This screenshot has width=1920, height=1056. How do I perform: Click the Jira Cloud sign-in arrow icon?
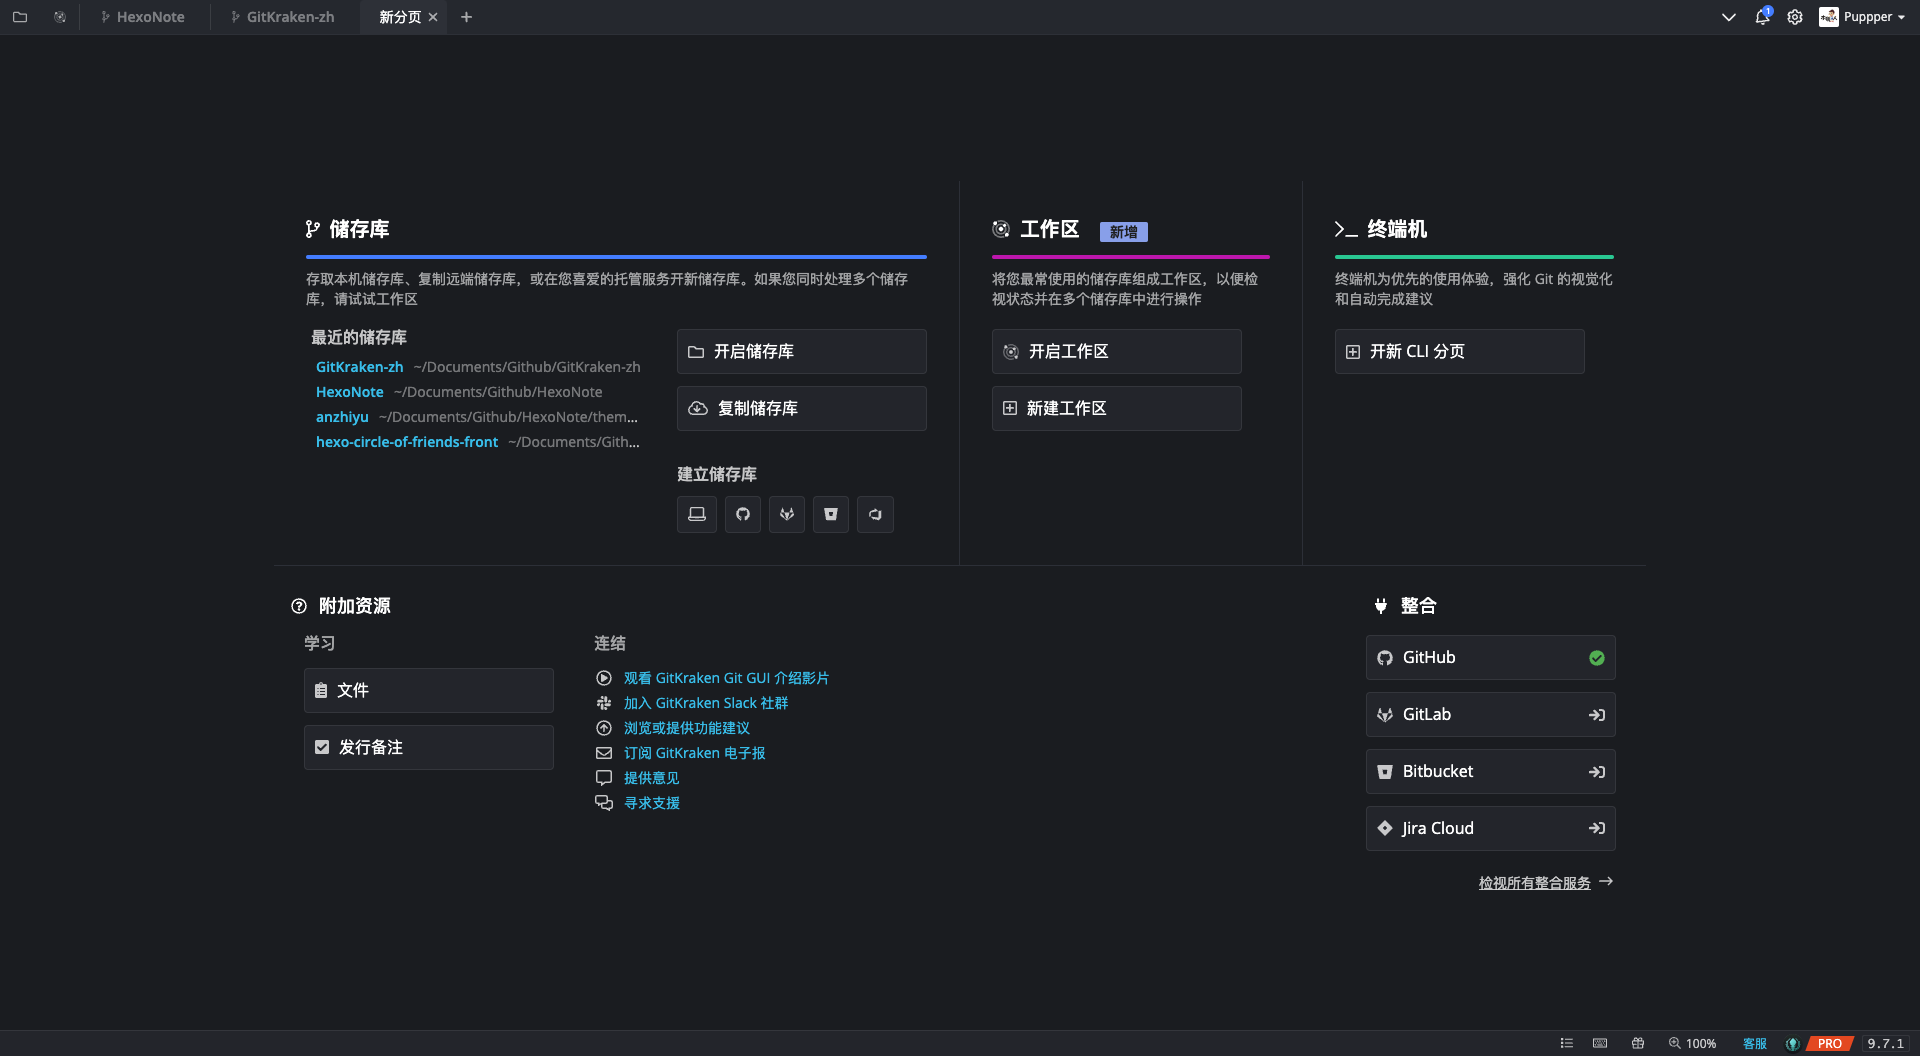[1597, 829]
